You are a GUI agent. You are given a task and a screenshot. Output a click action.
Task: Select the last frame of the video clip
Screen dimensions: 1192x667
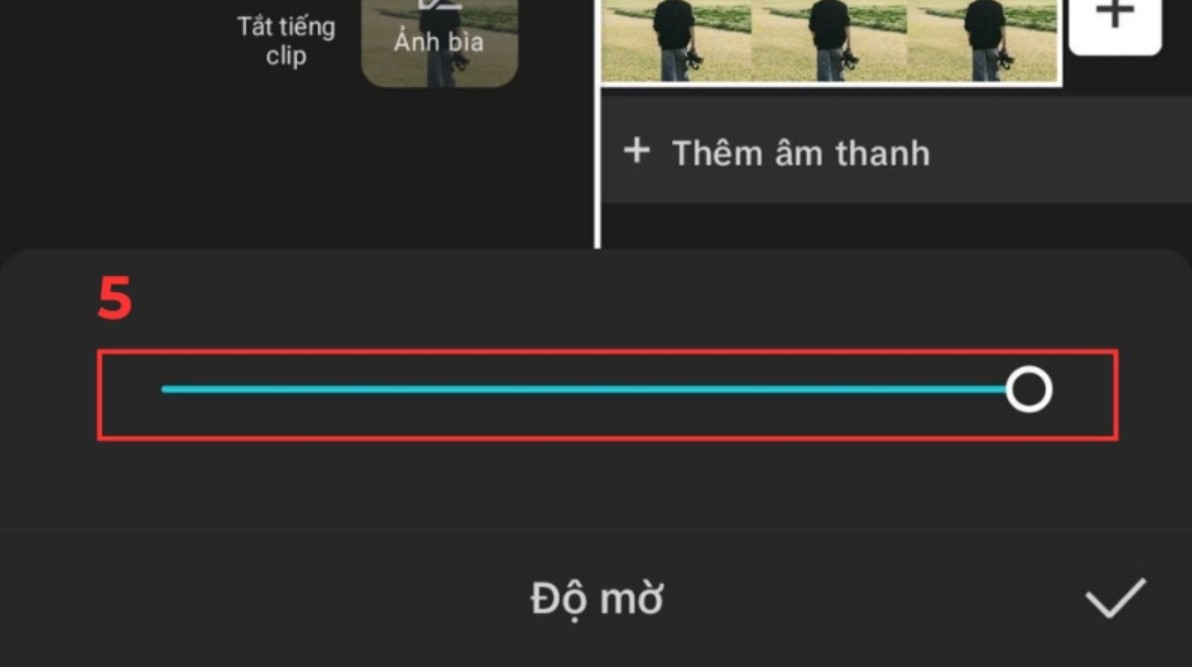(x=982, y=40)
